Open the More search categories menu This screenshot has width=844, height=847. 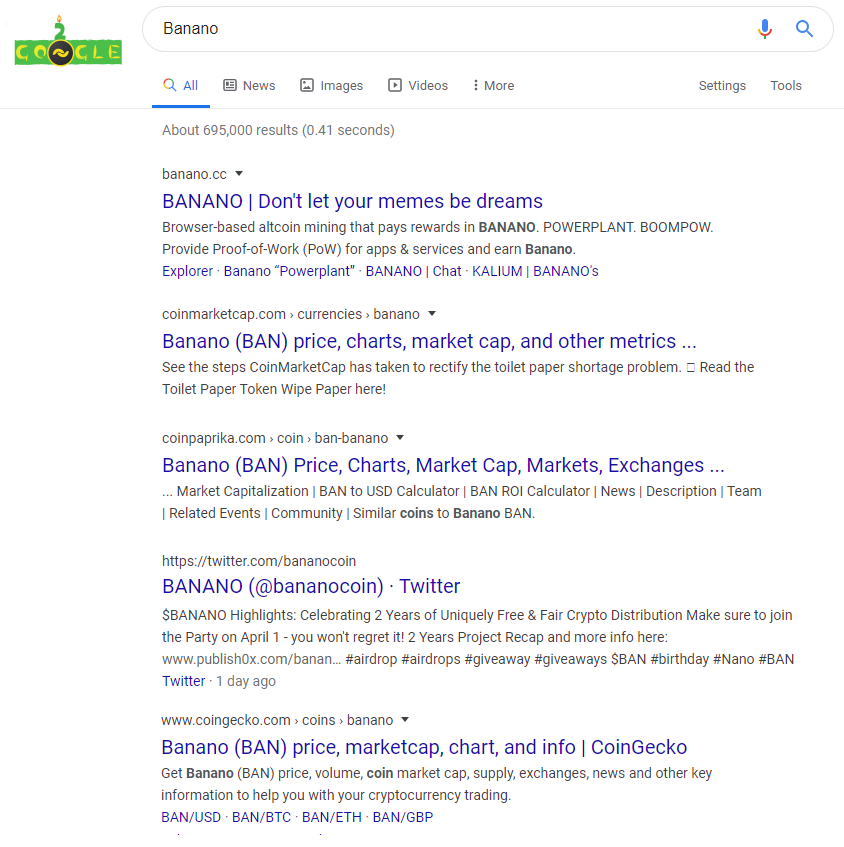(493, 86)
